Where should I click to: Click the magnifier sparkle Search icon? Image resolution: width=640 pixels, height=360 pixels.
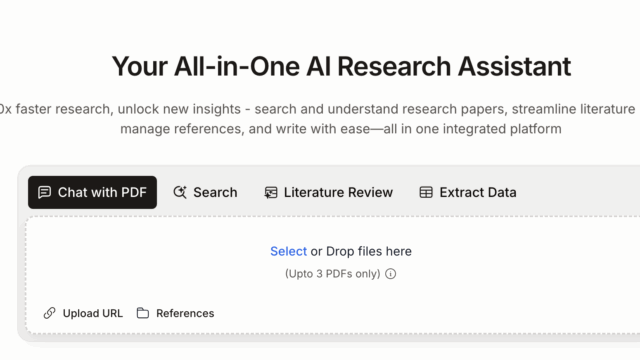tap(180, 192)
